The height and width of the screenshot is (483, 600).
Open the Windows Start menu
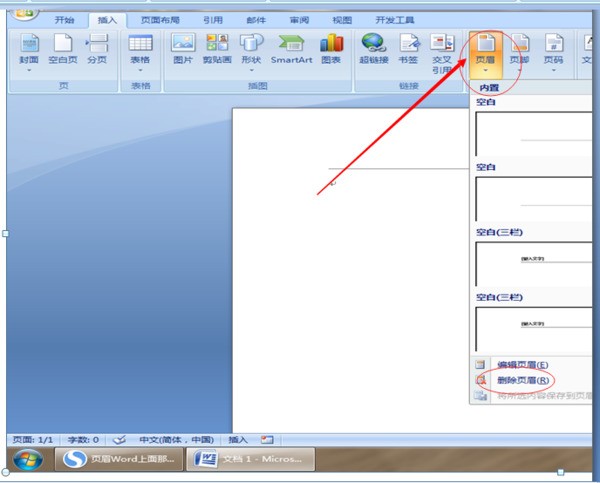[x=28, y=459]
